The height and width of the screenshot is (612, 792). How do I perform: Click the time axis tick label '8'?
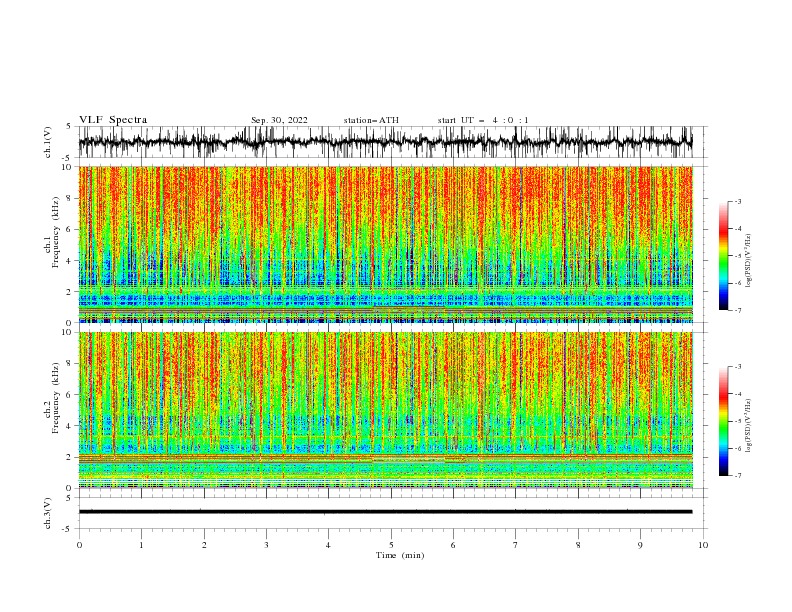pyautogui.click(x=578, y=545)
